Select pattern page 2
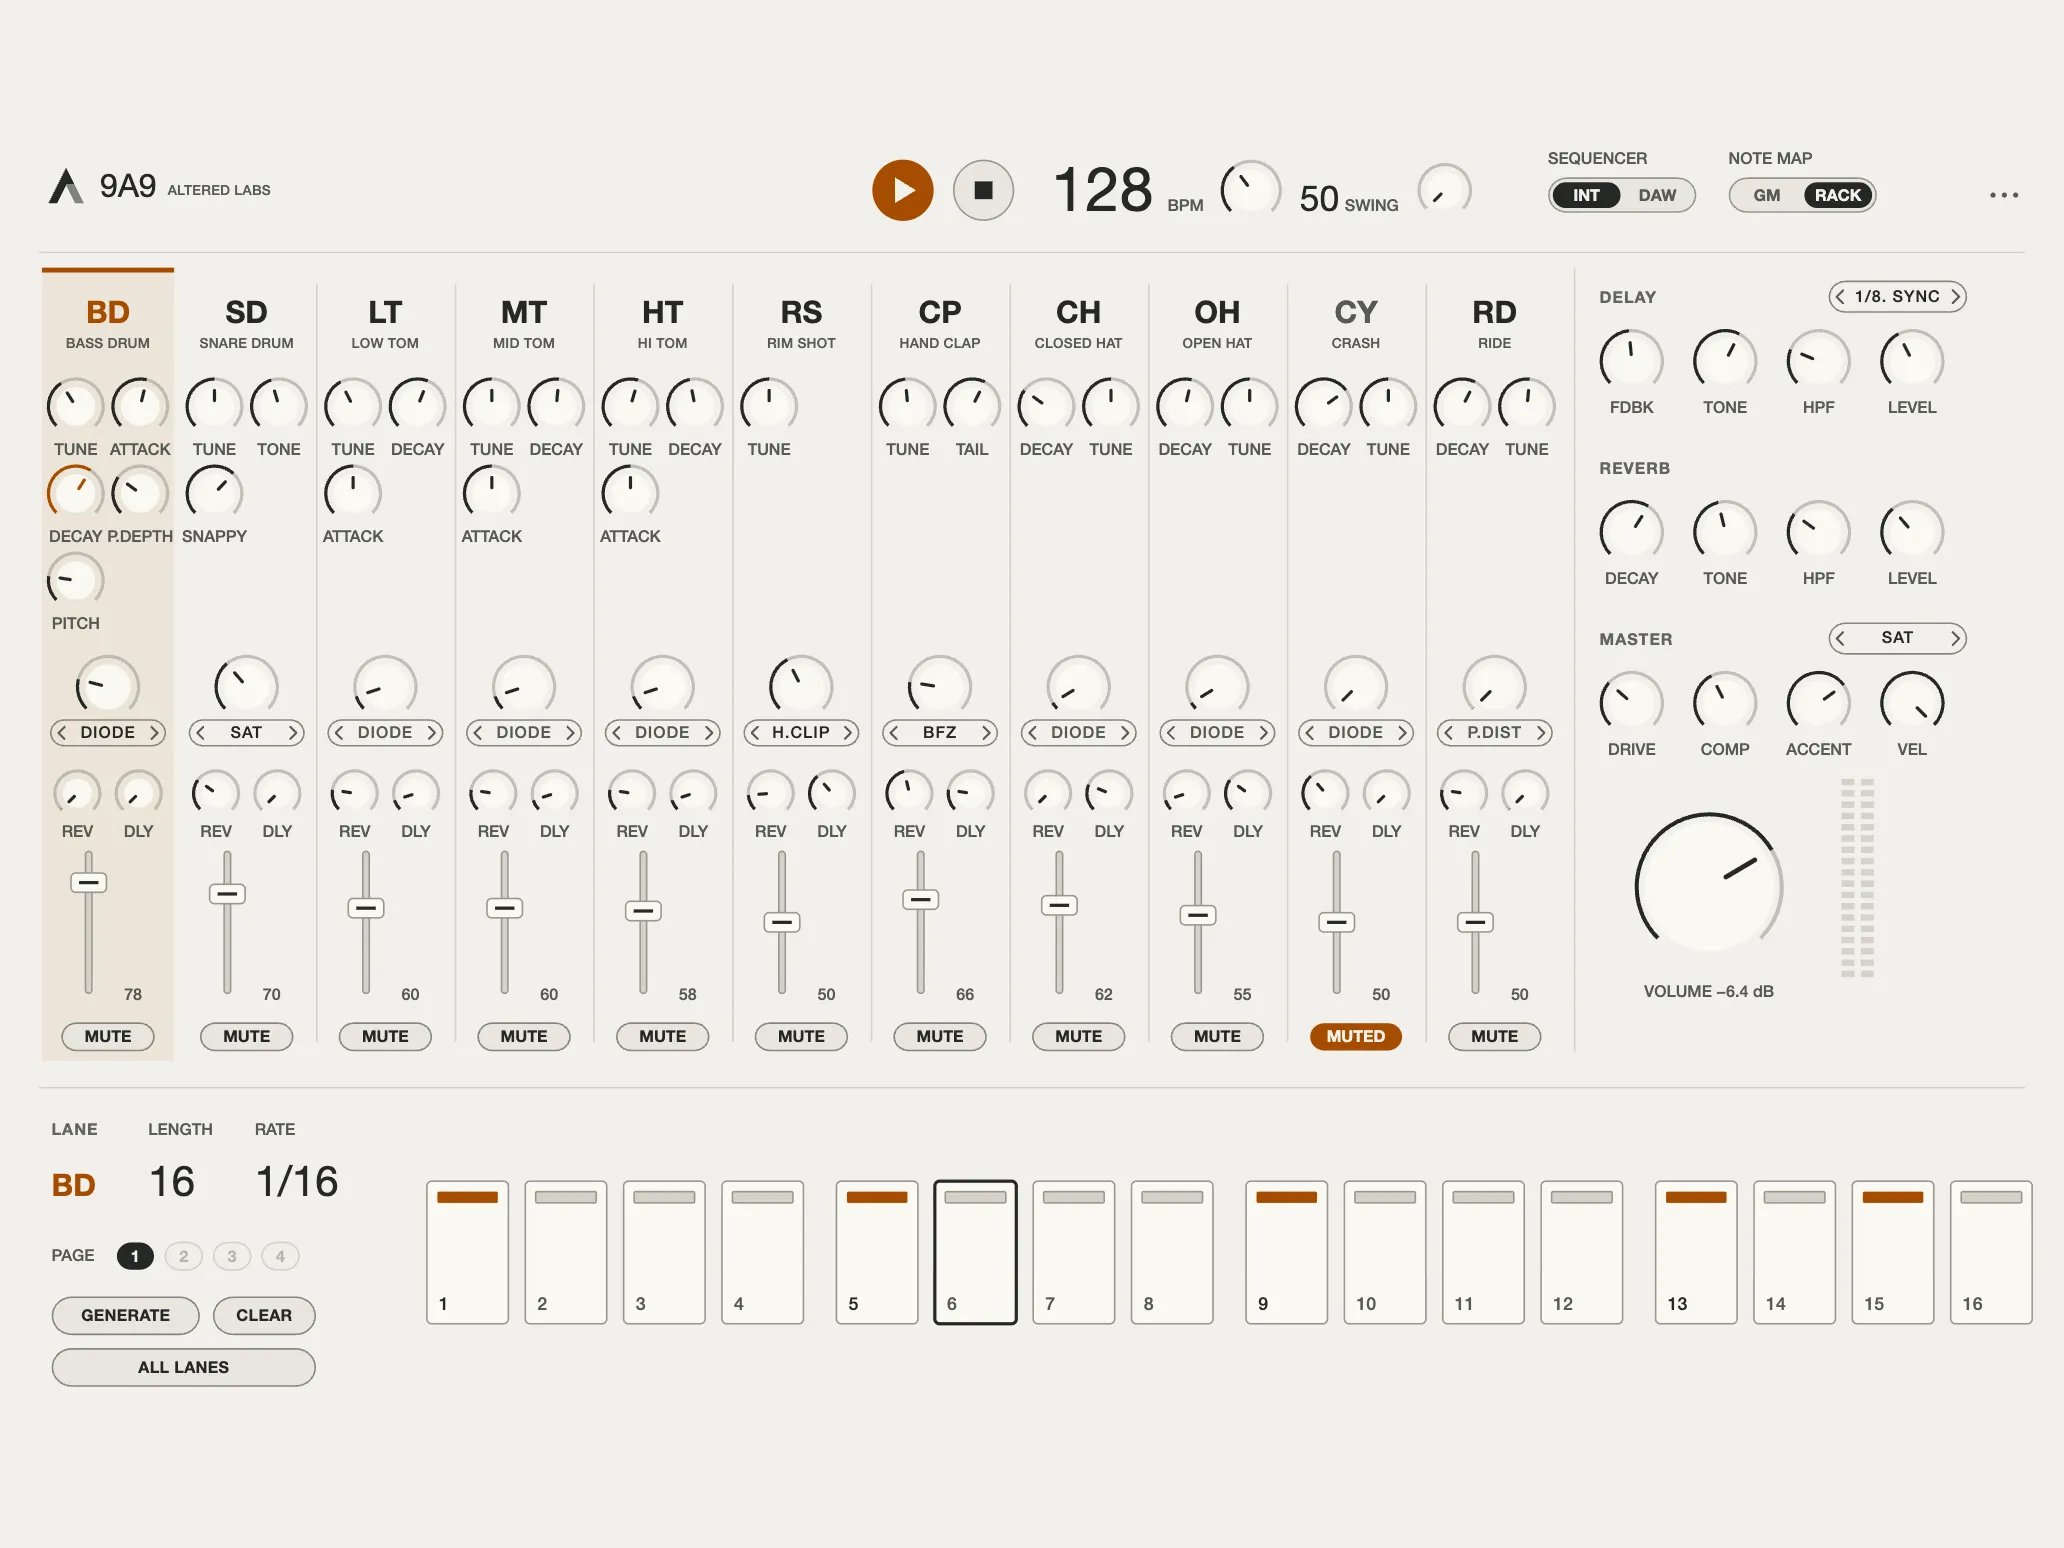 [x=183, y=1256]
